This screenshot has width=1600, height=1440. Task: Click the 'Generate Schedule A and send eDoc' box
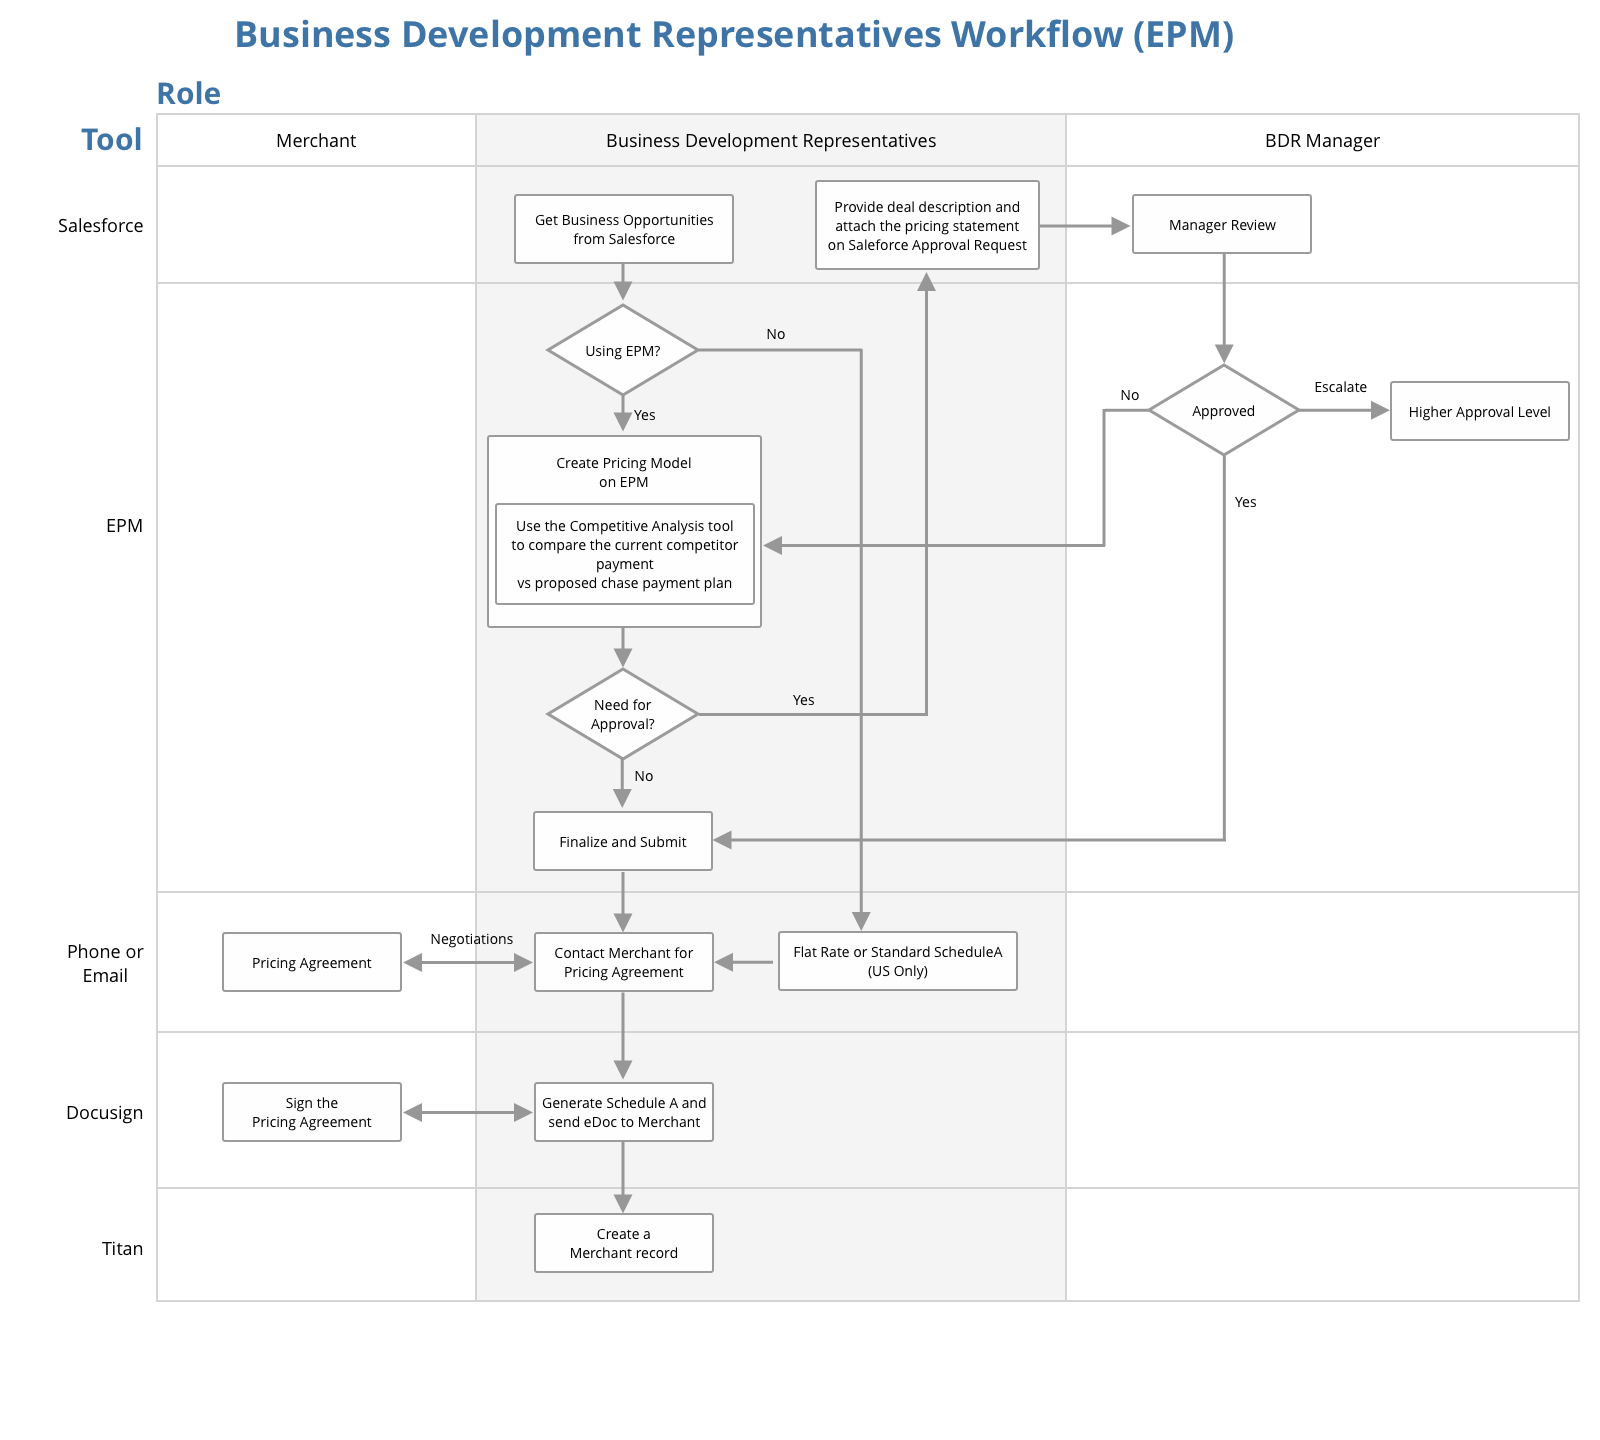point(624,1112)
